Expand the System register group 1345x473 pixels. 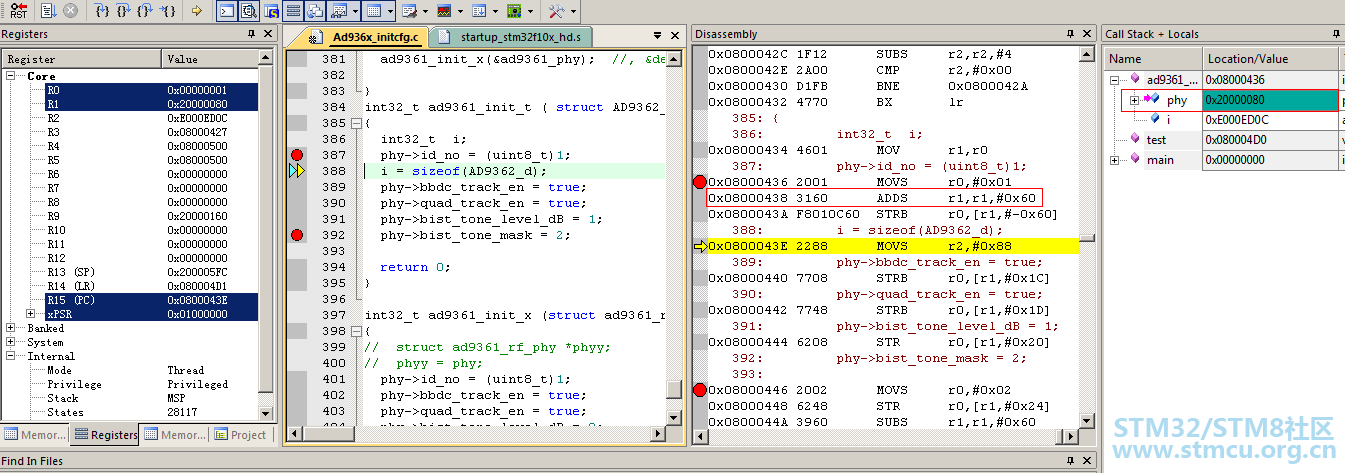point(11,342)
